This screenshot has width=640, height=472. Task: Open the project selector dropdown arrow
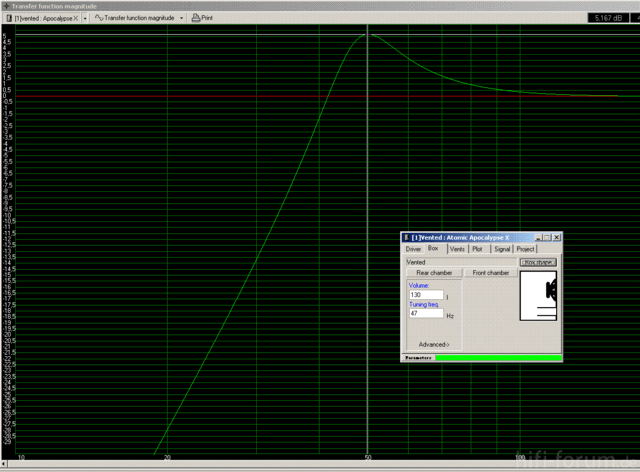point(84,18)
